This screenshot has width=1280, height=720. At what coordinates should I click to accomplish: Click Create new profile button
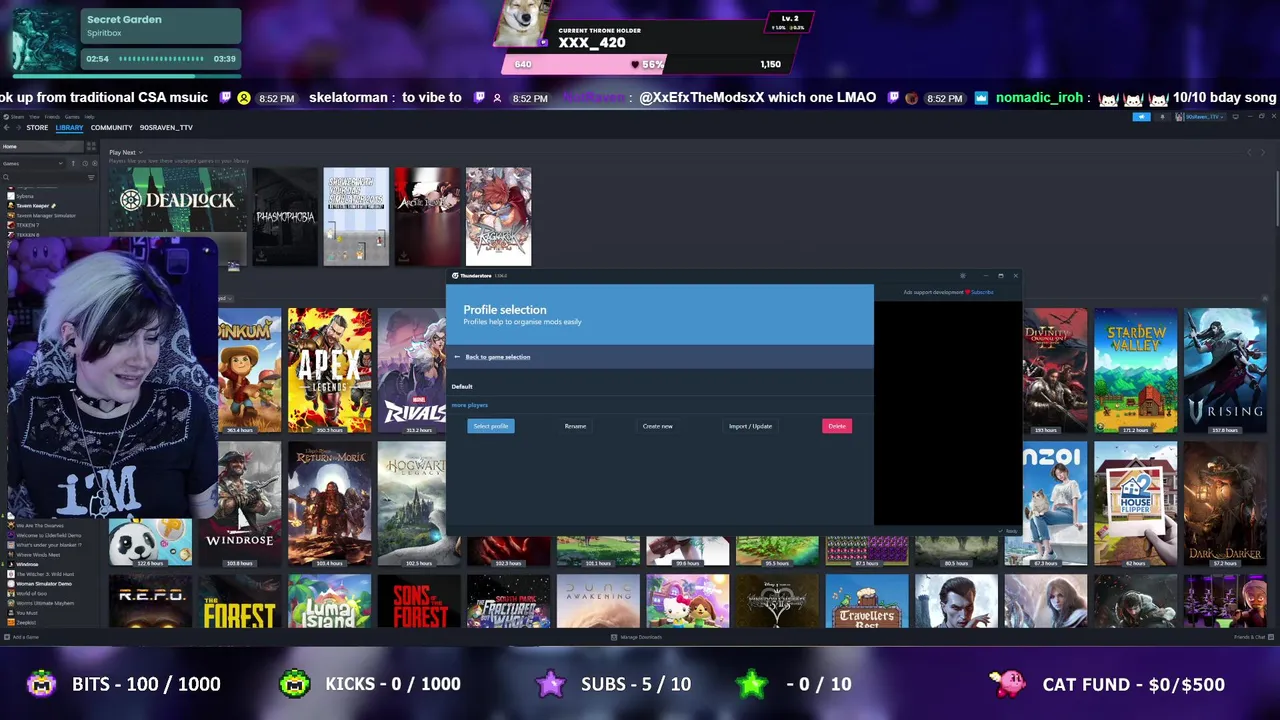point(657,426)
